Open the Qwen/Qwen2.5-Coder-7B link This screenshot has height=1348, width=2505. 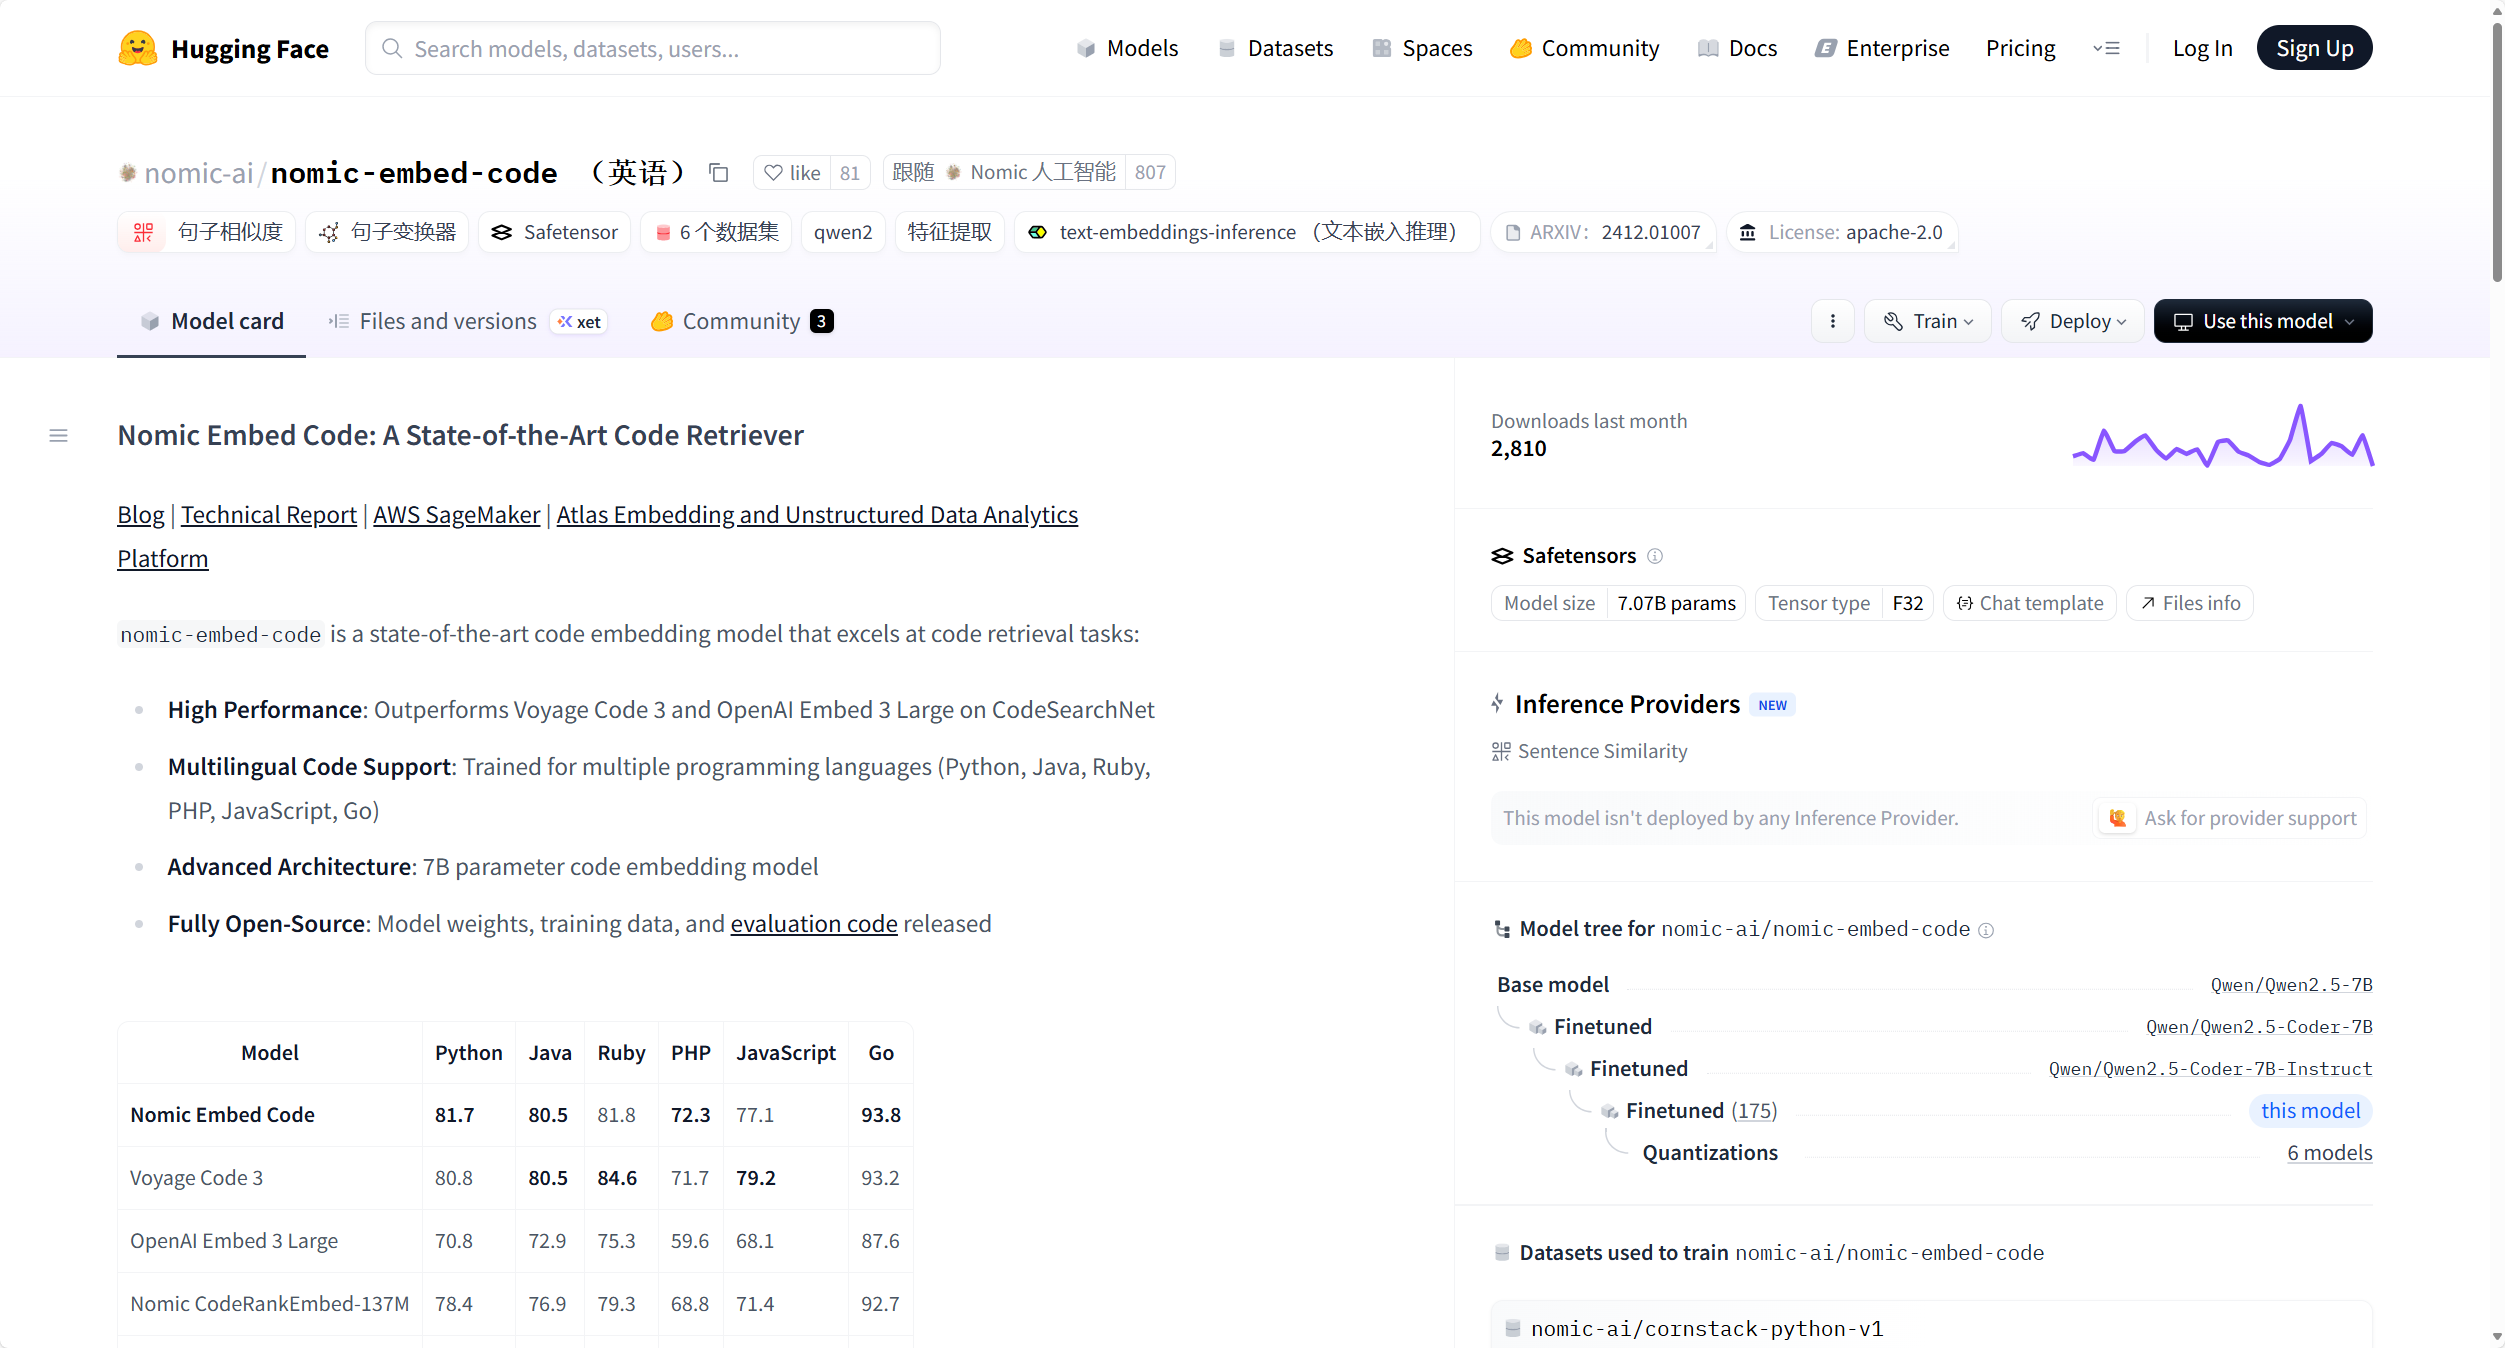click(x=2259, y=1027)
